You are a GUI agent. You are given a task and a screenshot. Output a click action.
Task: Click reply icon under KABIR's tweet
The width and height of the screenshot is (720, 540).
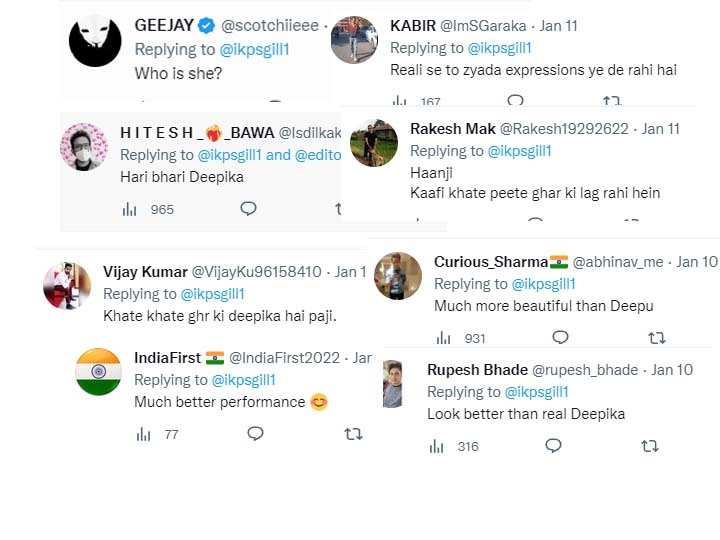click(515, 101)
